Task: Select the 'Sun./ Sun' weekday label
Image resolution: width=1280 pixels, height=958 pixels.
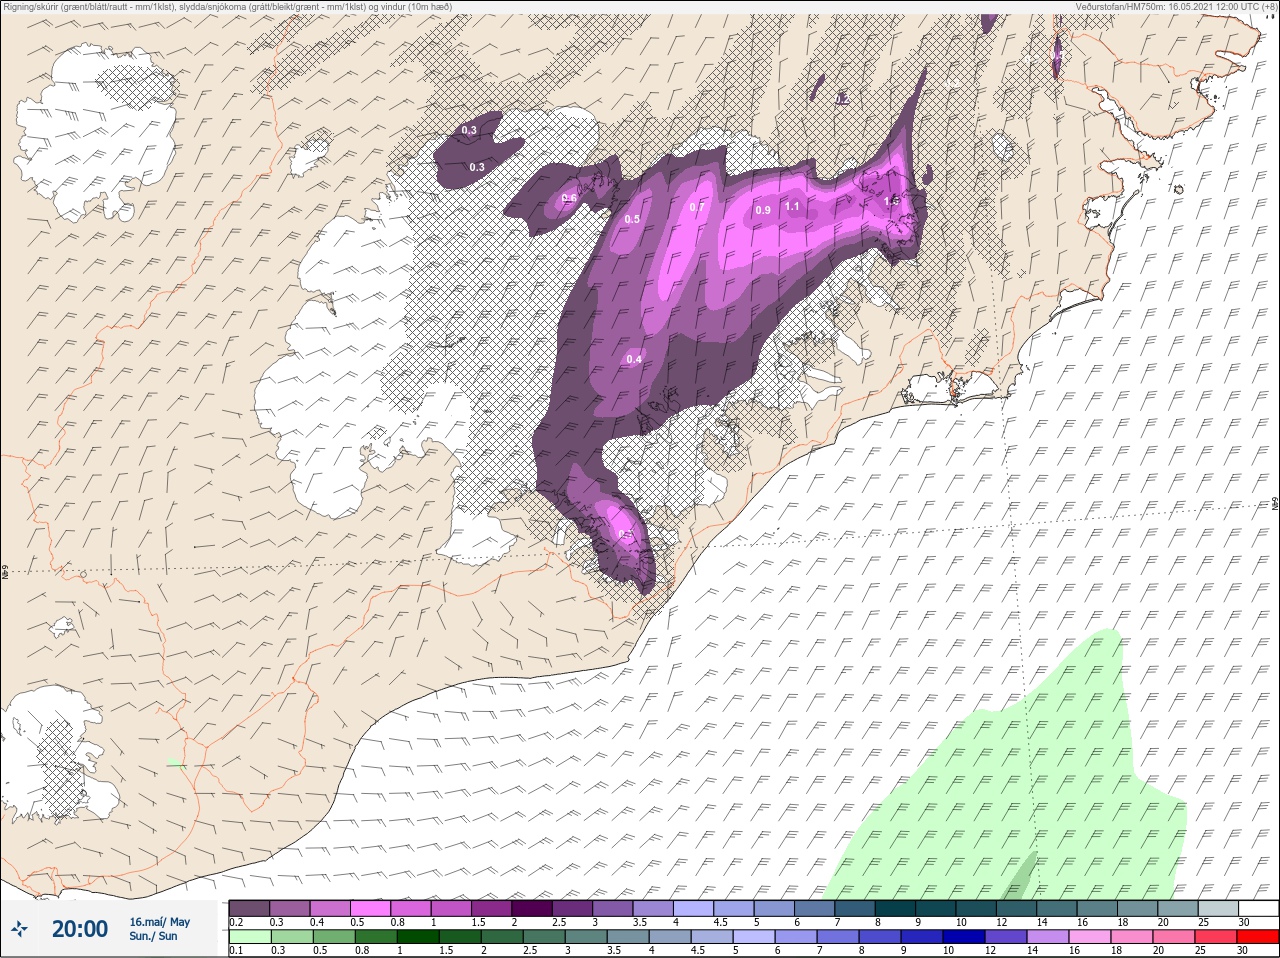Action: [x=154, y=936]
